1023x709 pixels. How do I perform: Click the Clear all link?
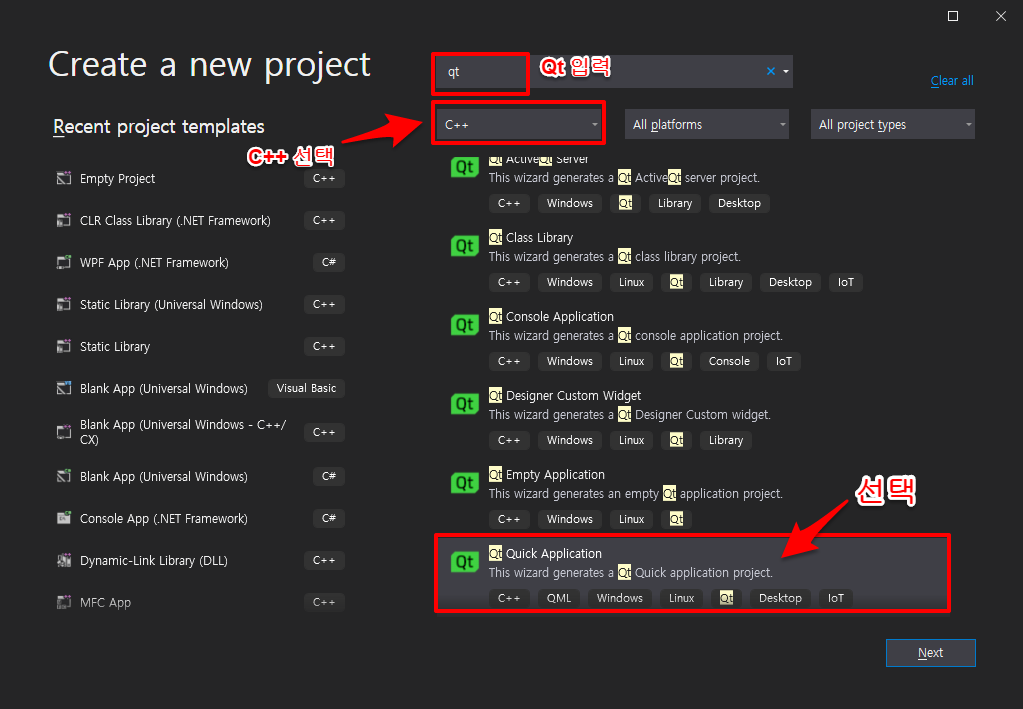pos(952,80)
